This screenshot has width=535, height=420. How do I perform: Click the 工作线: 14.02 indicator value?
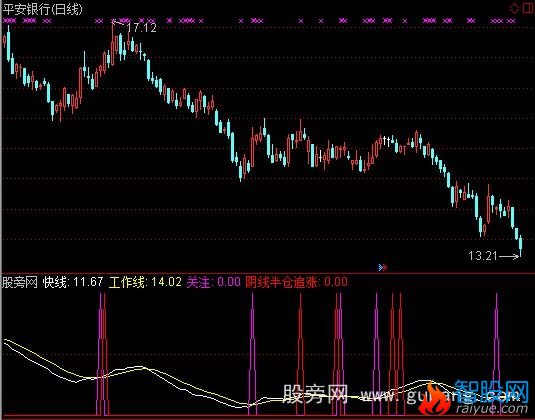coord(145,282)
